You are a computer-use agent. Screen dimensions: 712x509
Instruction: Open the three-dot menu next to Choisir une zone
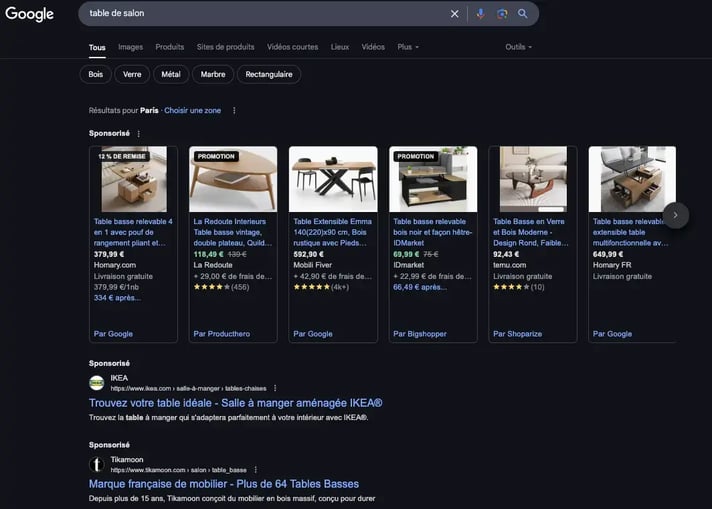pyautogui.click(x=234, y=110)
